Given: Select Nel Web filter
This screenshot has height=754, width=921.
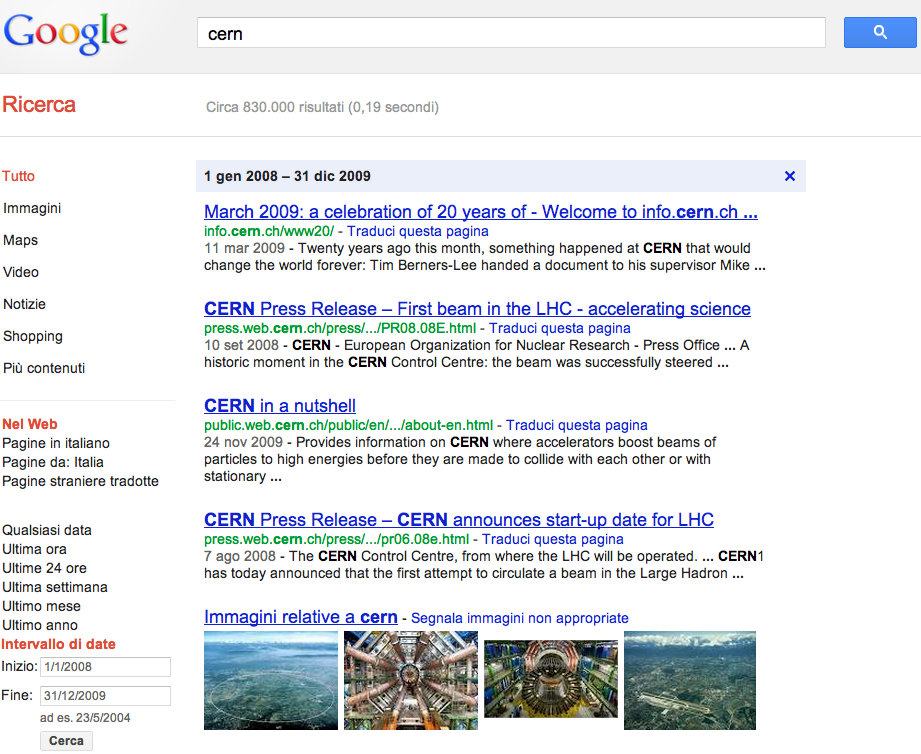Looking at the screenshot, I should coord(29,424).
